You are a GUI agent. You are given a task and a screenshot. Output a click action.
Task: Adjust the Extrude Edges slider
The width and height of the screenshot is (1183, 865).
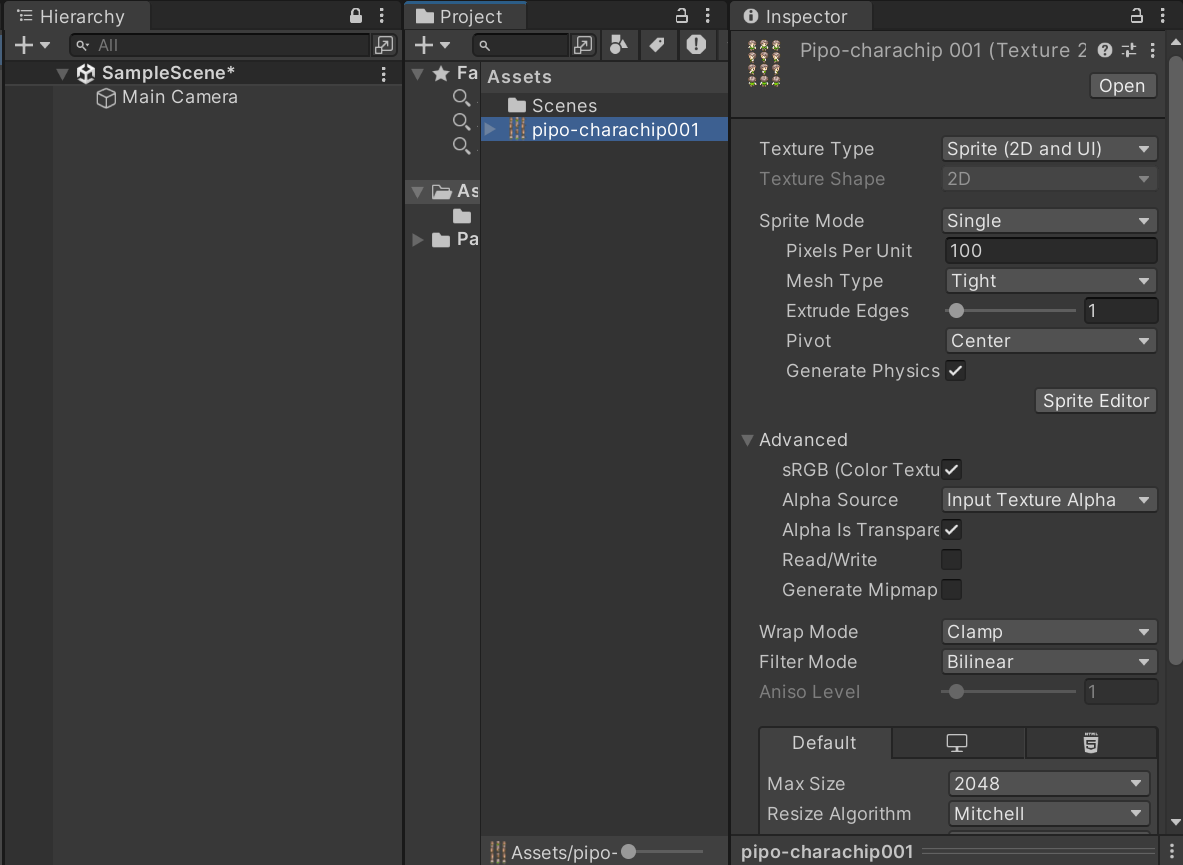[956, 311]
